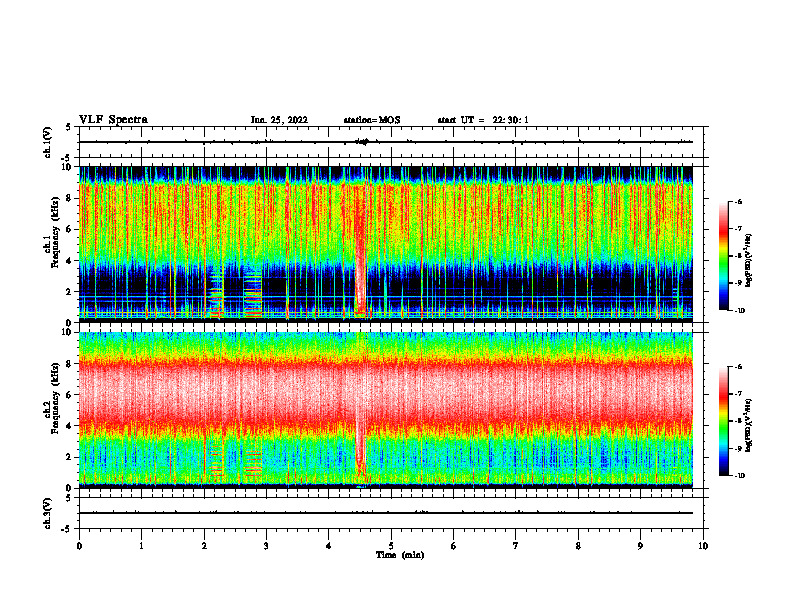Viewport: 792px width, 612px height.
Task: Click the ch.2 colorbar
Action: pyautogui.click(x=723, y=421)
